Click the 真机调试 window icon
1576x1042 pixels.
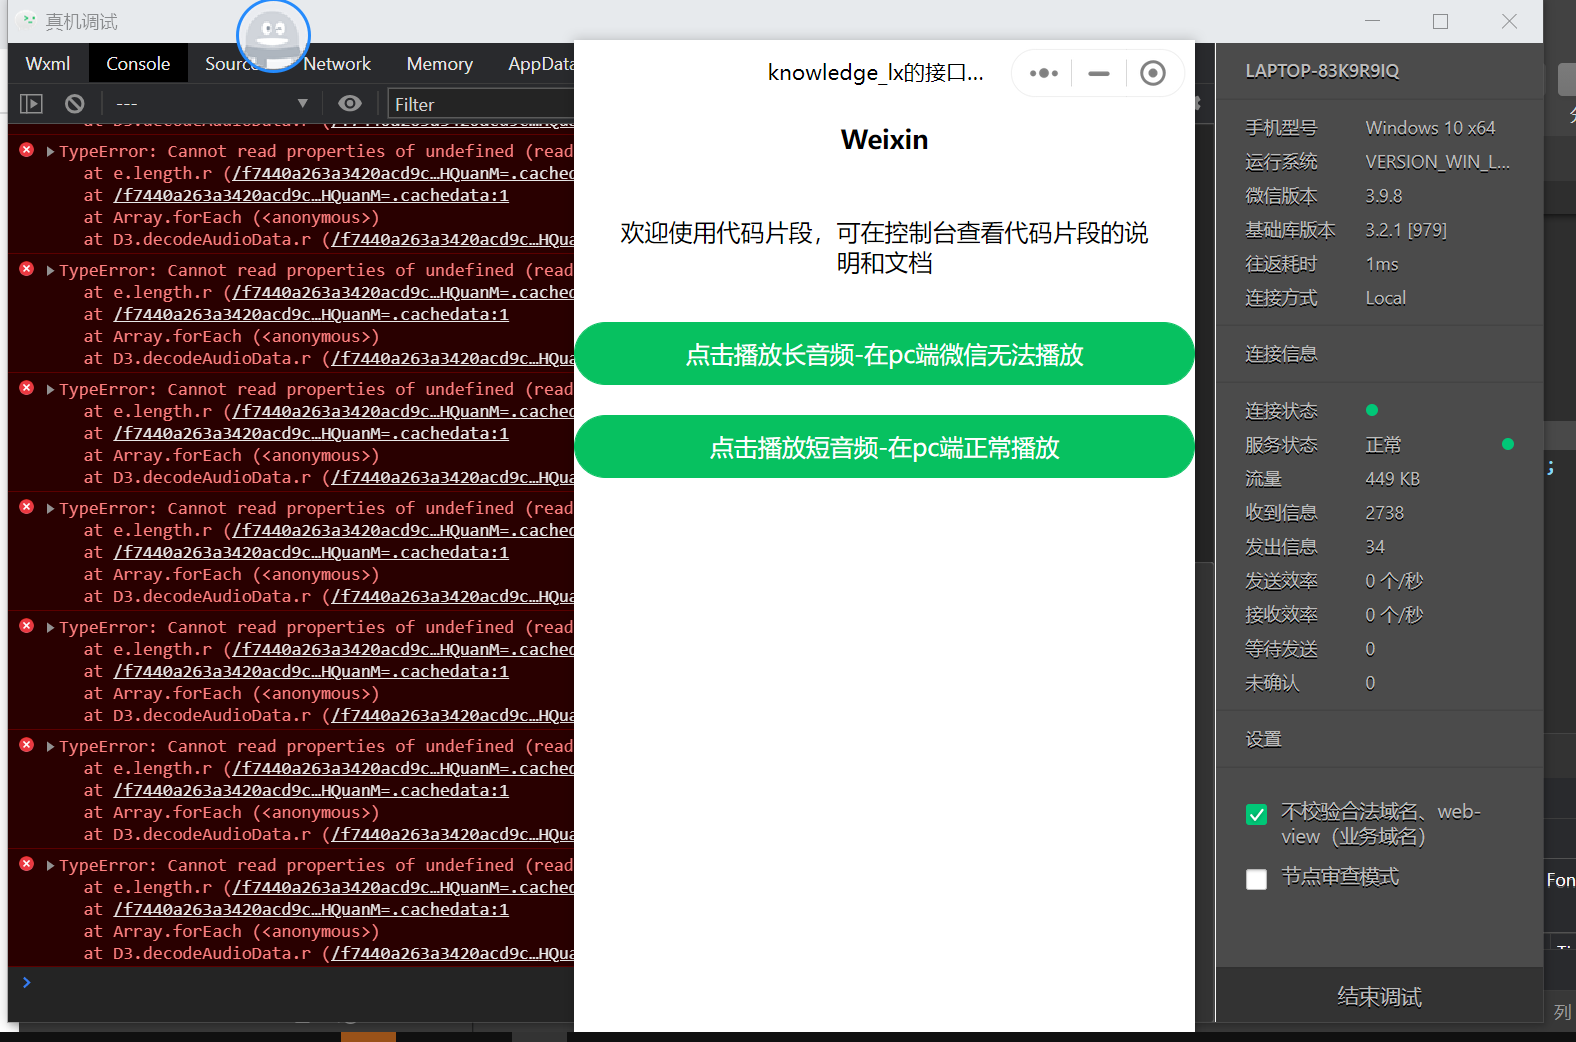tap(29, 20)
